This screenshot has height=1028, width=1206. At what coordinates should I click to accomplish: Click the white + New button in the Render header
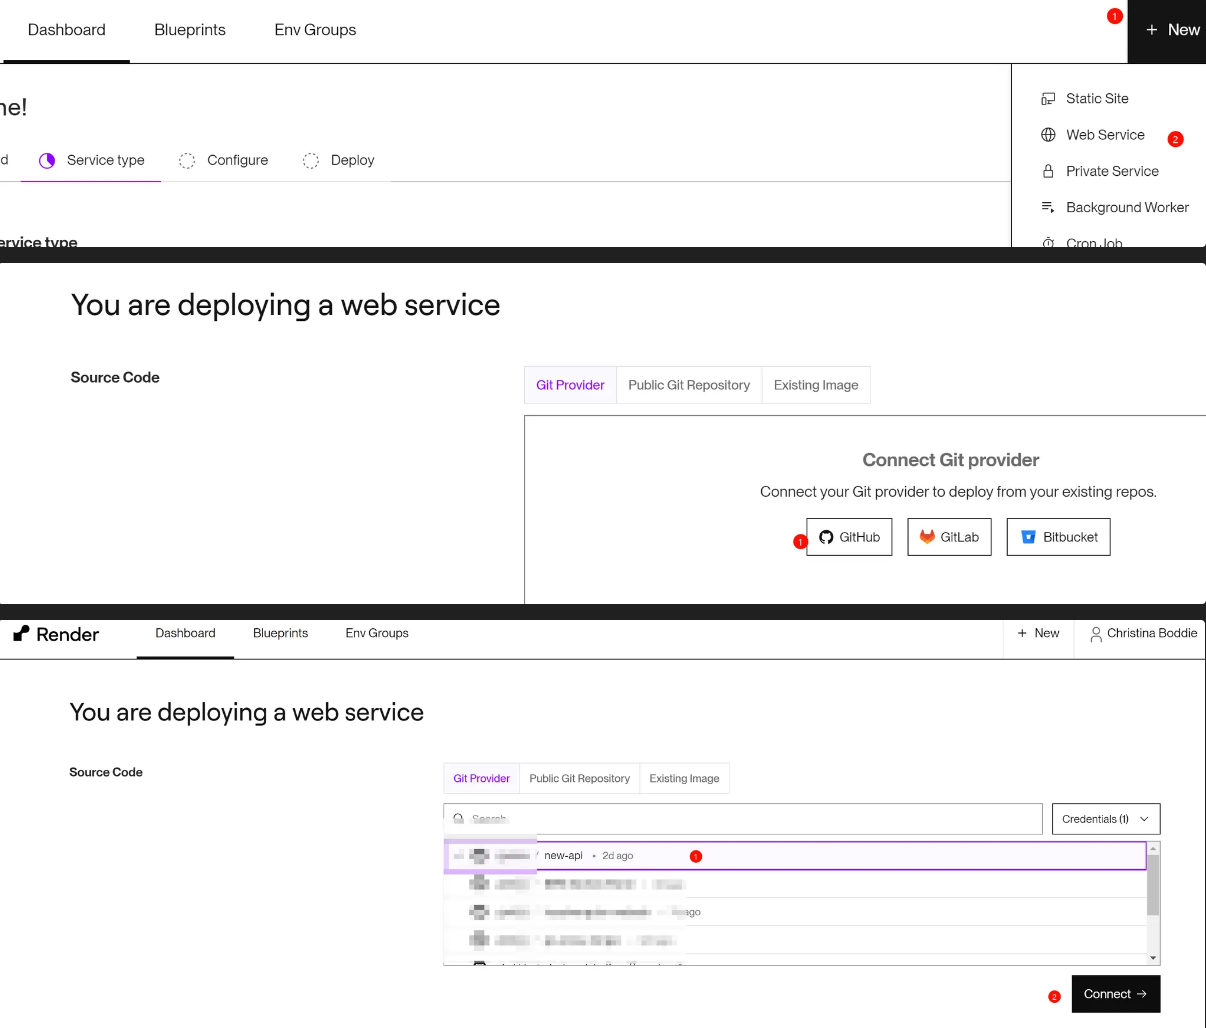click(x=1038, y=633)
